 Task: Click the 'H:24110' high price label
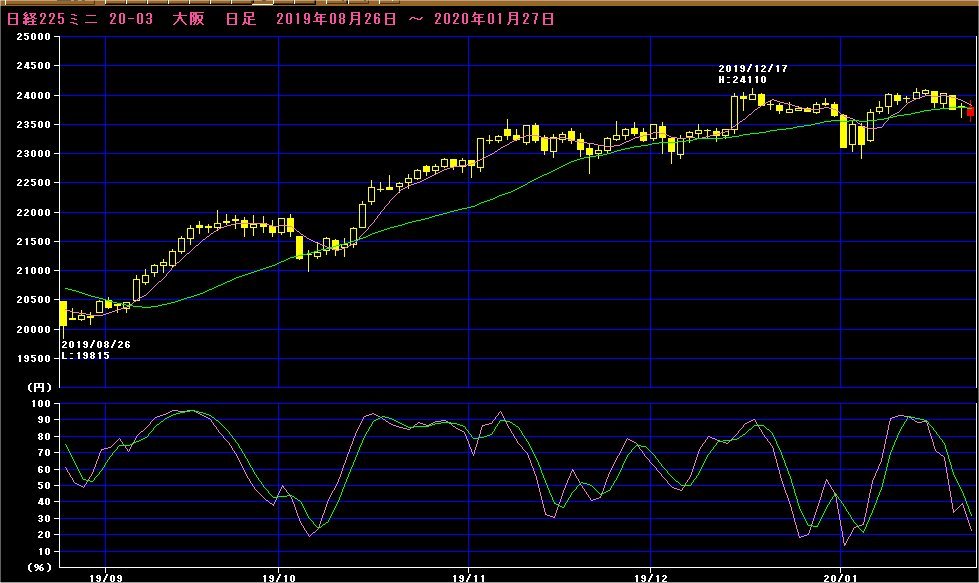742,80
